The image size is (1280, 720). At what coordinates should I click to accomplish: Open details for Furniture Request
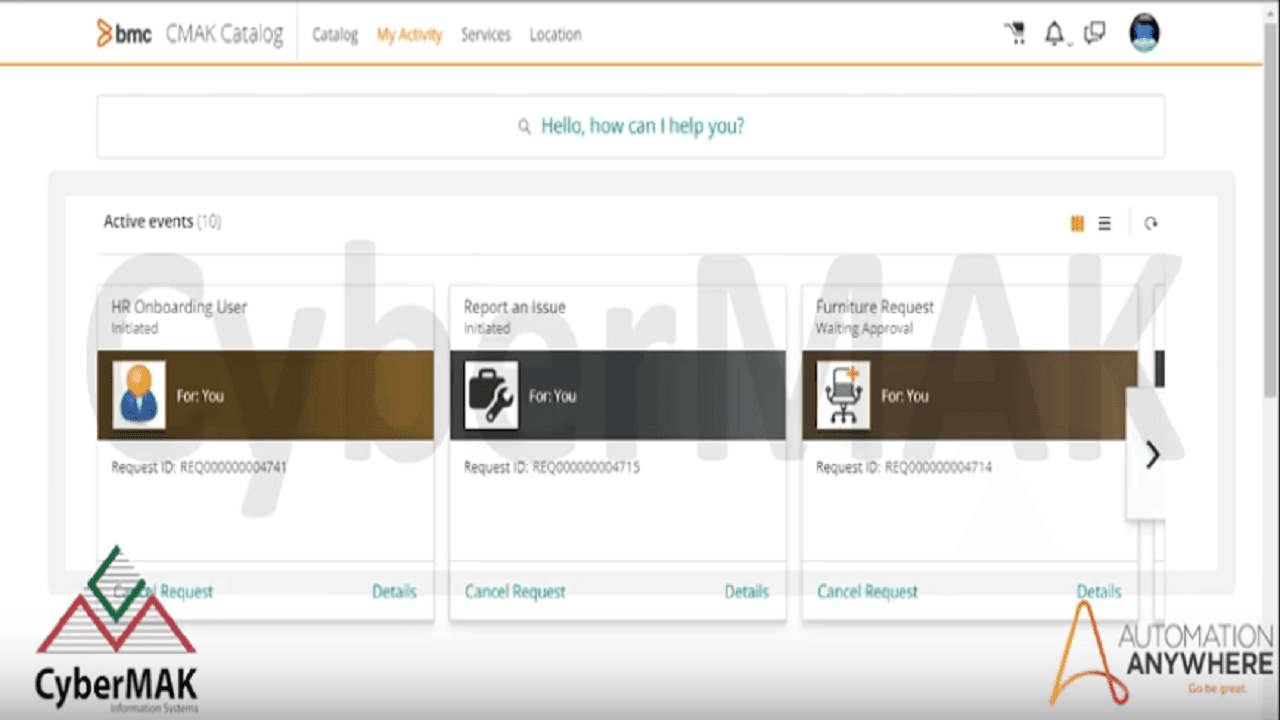pyautogui.click(x=1099, y=591)
